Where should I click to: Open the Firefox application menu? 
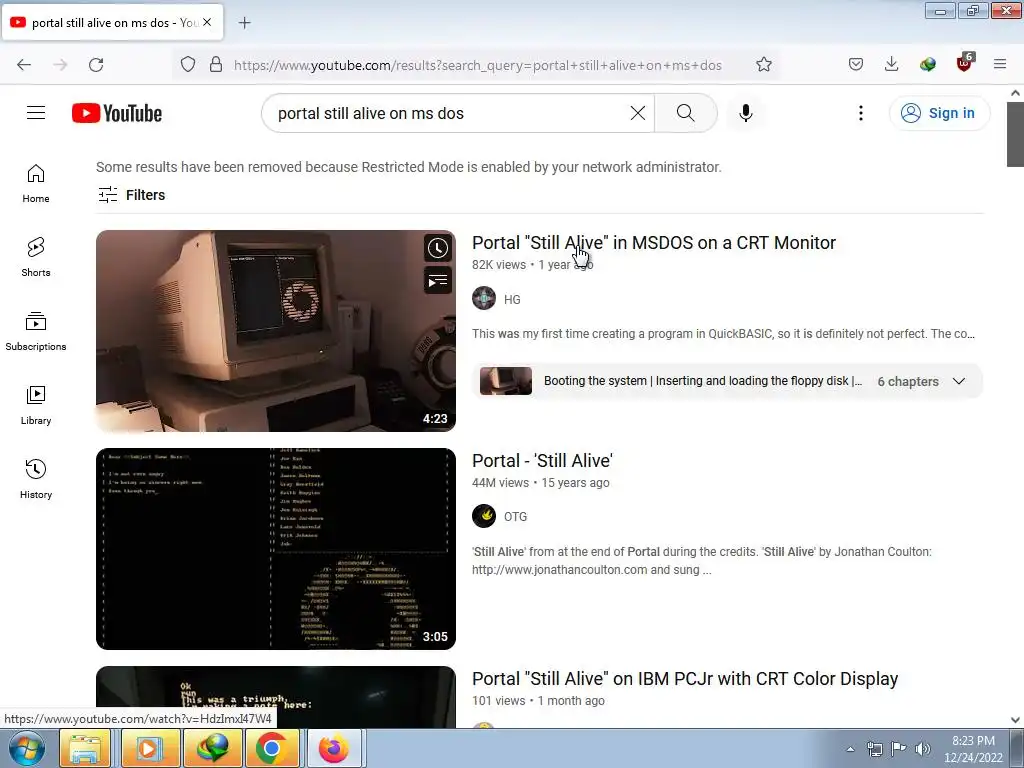1000,64
